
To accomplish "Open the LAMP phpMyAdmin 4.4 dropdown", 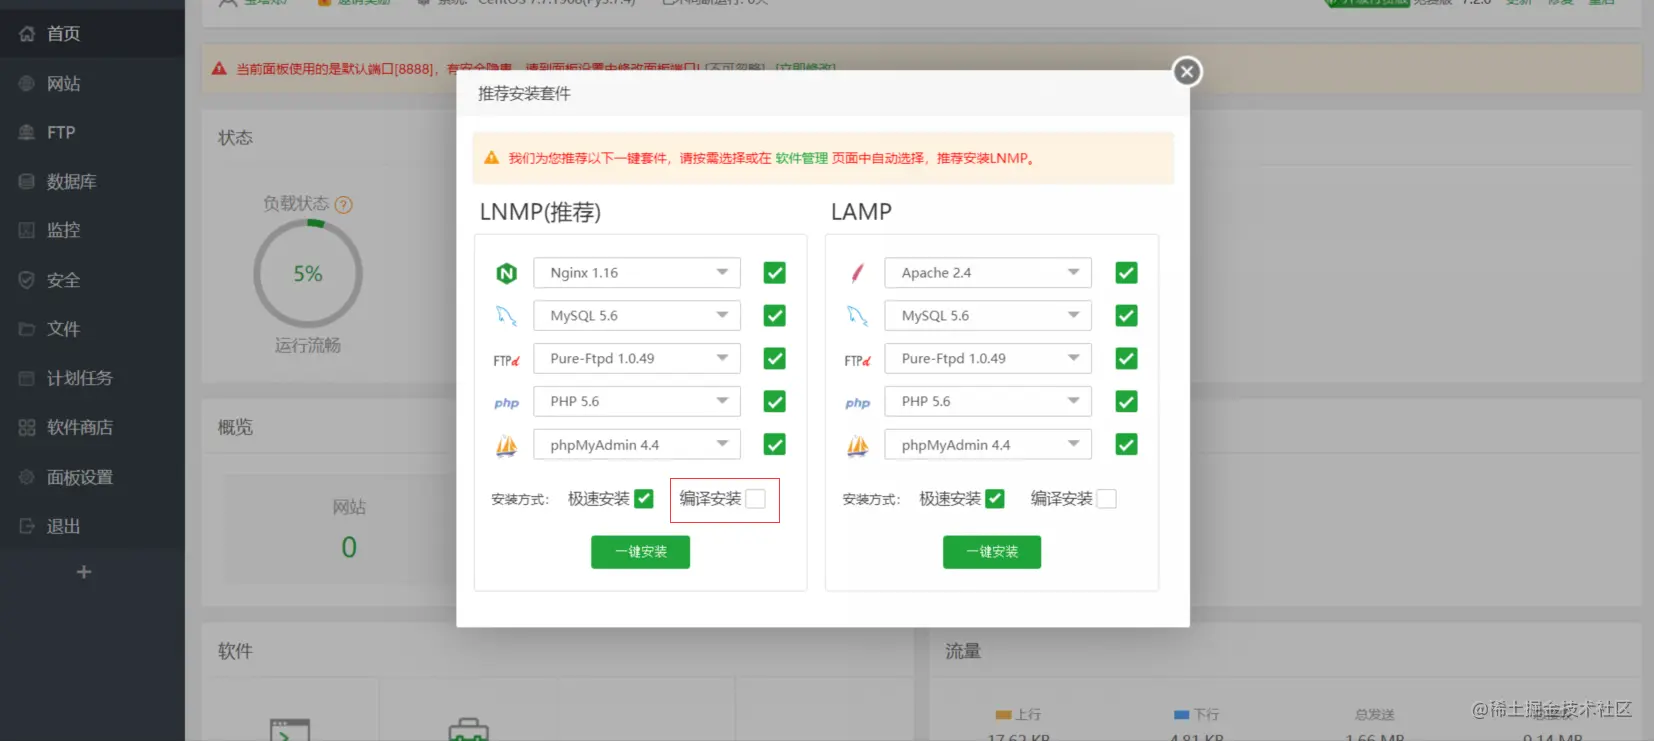I will [988, 445].
